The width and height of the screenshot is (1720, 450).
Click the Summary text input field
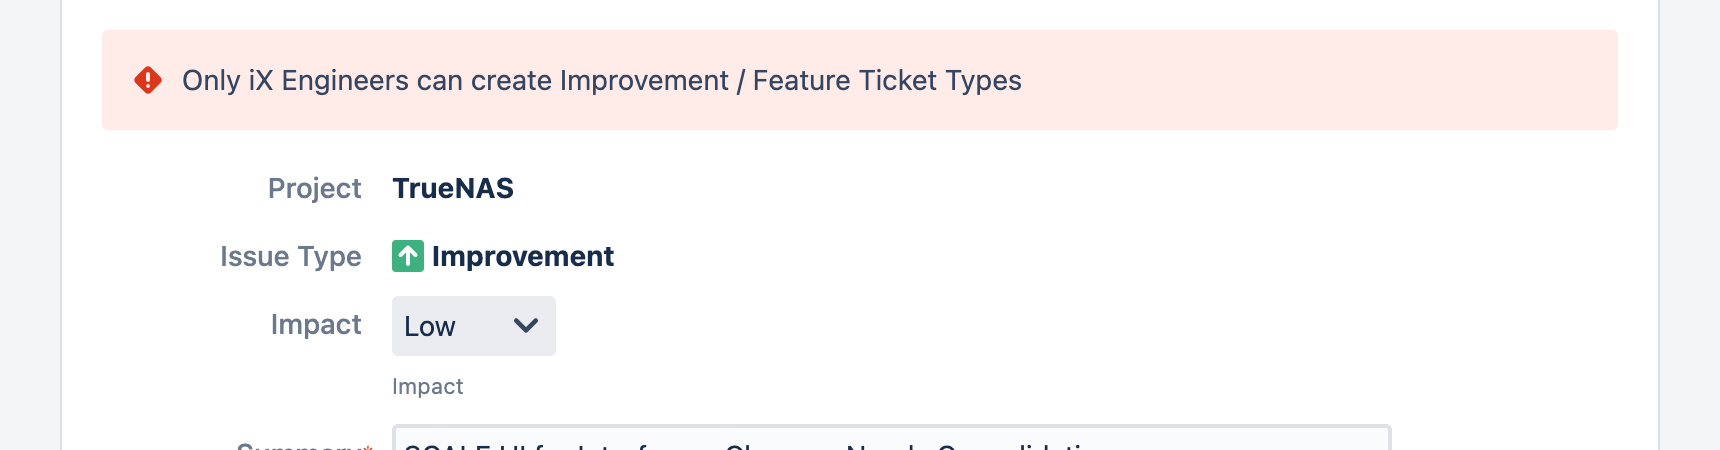891,438
